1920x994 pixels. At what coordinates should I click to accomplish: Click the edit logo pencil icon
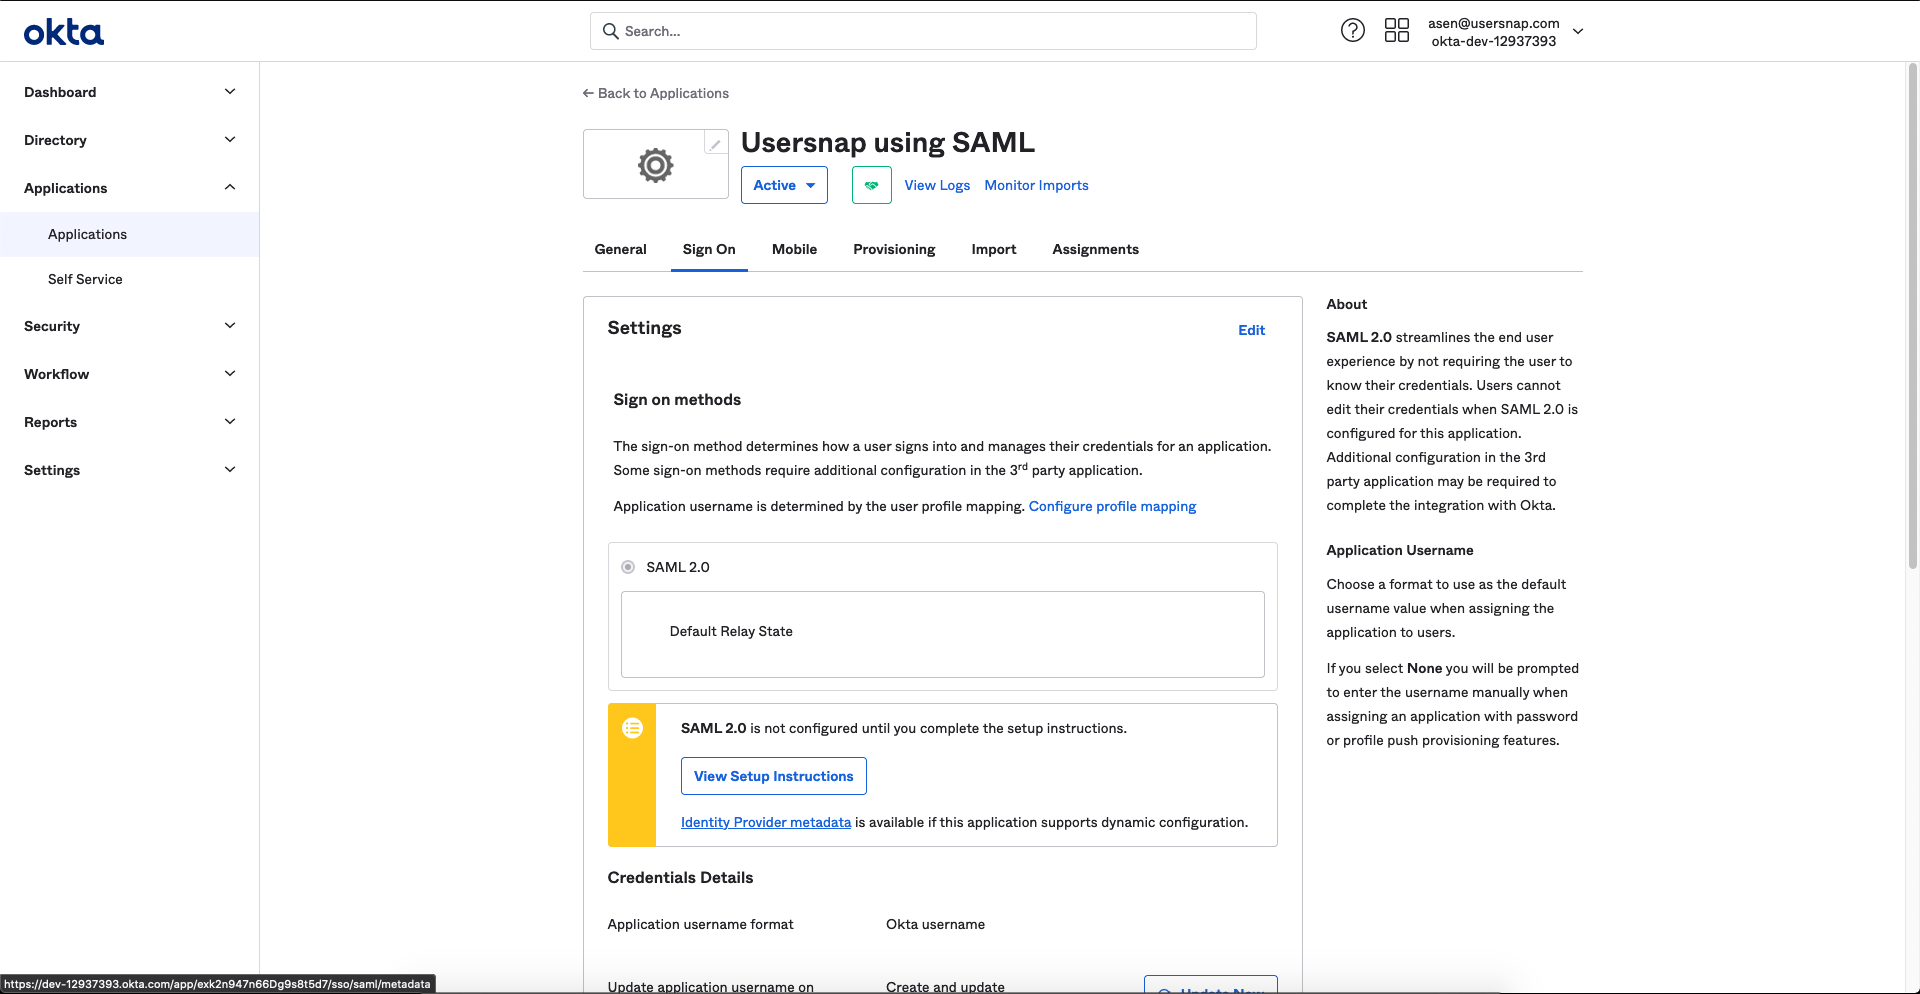715,144
